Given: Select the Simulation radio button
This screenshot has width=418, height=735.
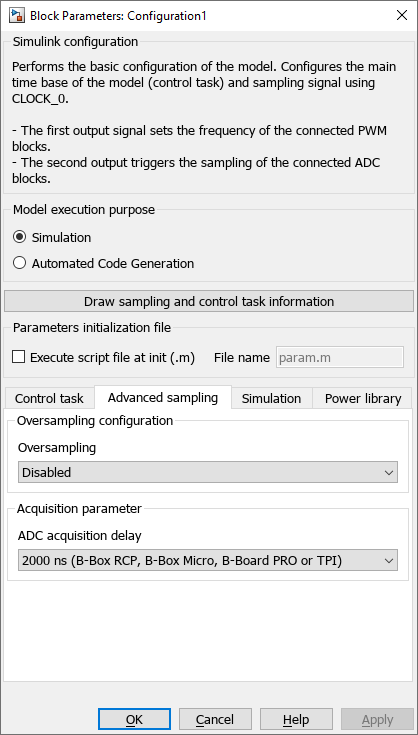Looking at the screenshot, I should coord(19,237).
